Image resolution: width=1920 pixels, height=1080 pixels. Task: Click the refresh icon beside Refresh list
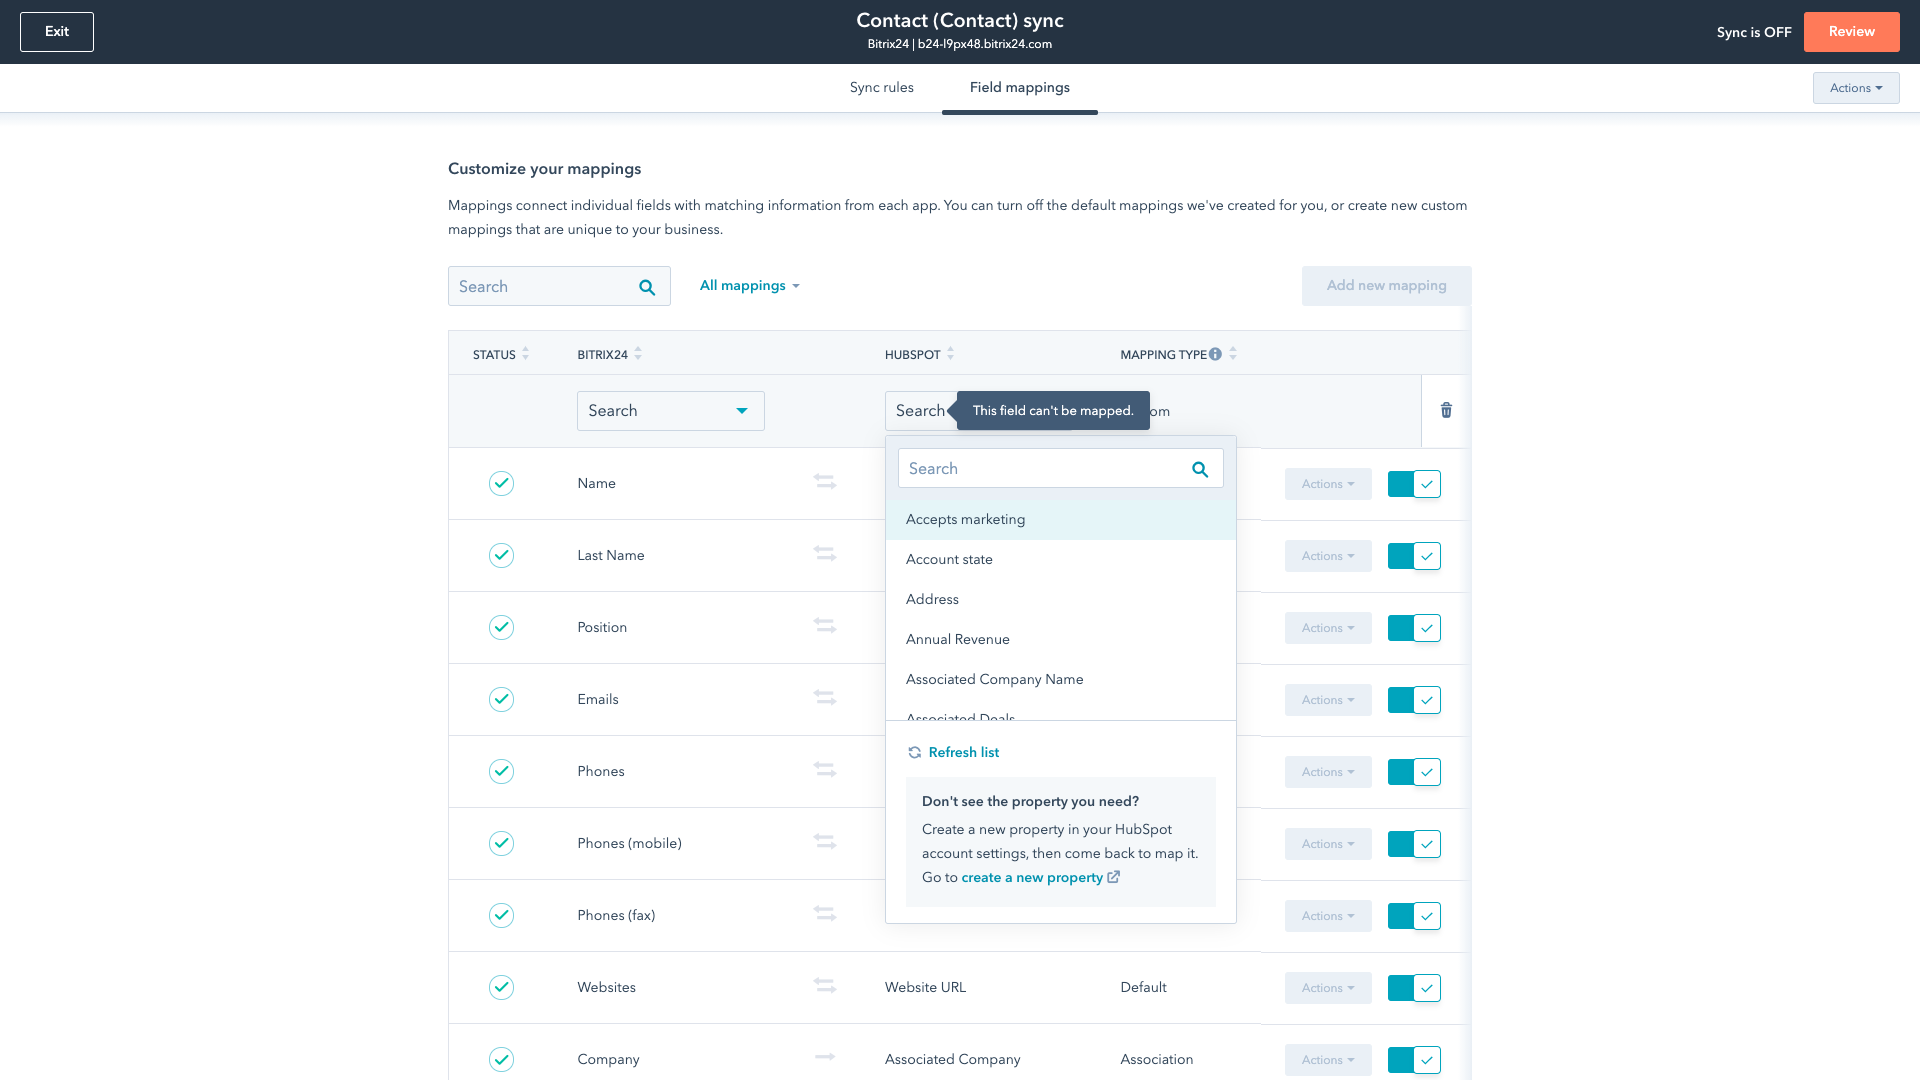click(914, 752)
